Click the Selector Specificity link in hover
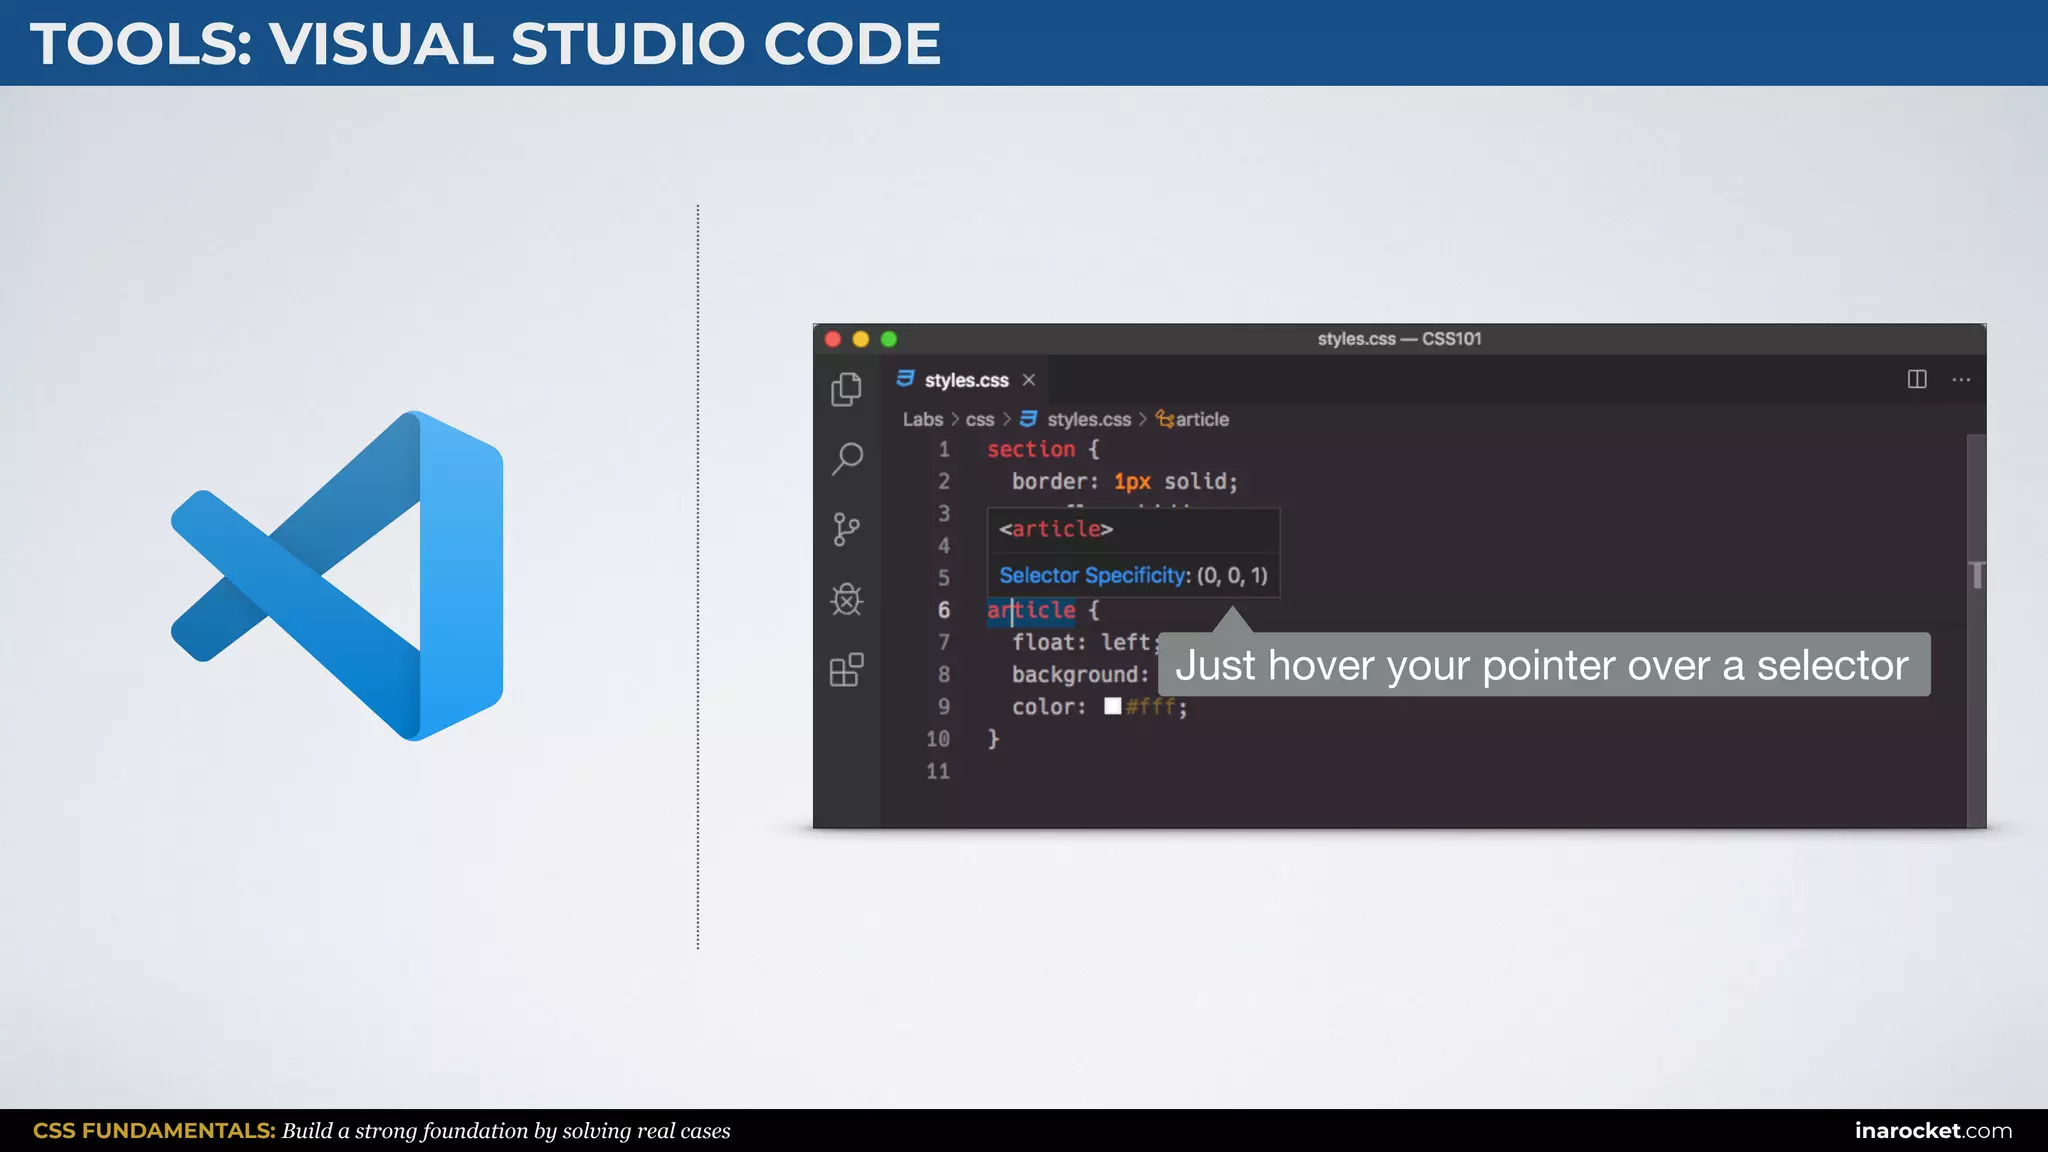 (x=1094, y=575)
